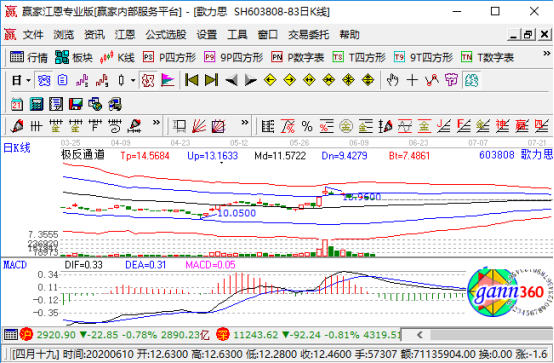This screenshot has width=554, height=363.
Task: Open the calendar icon showing 21
Action: coord(17,104)
